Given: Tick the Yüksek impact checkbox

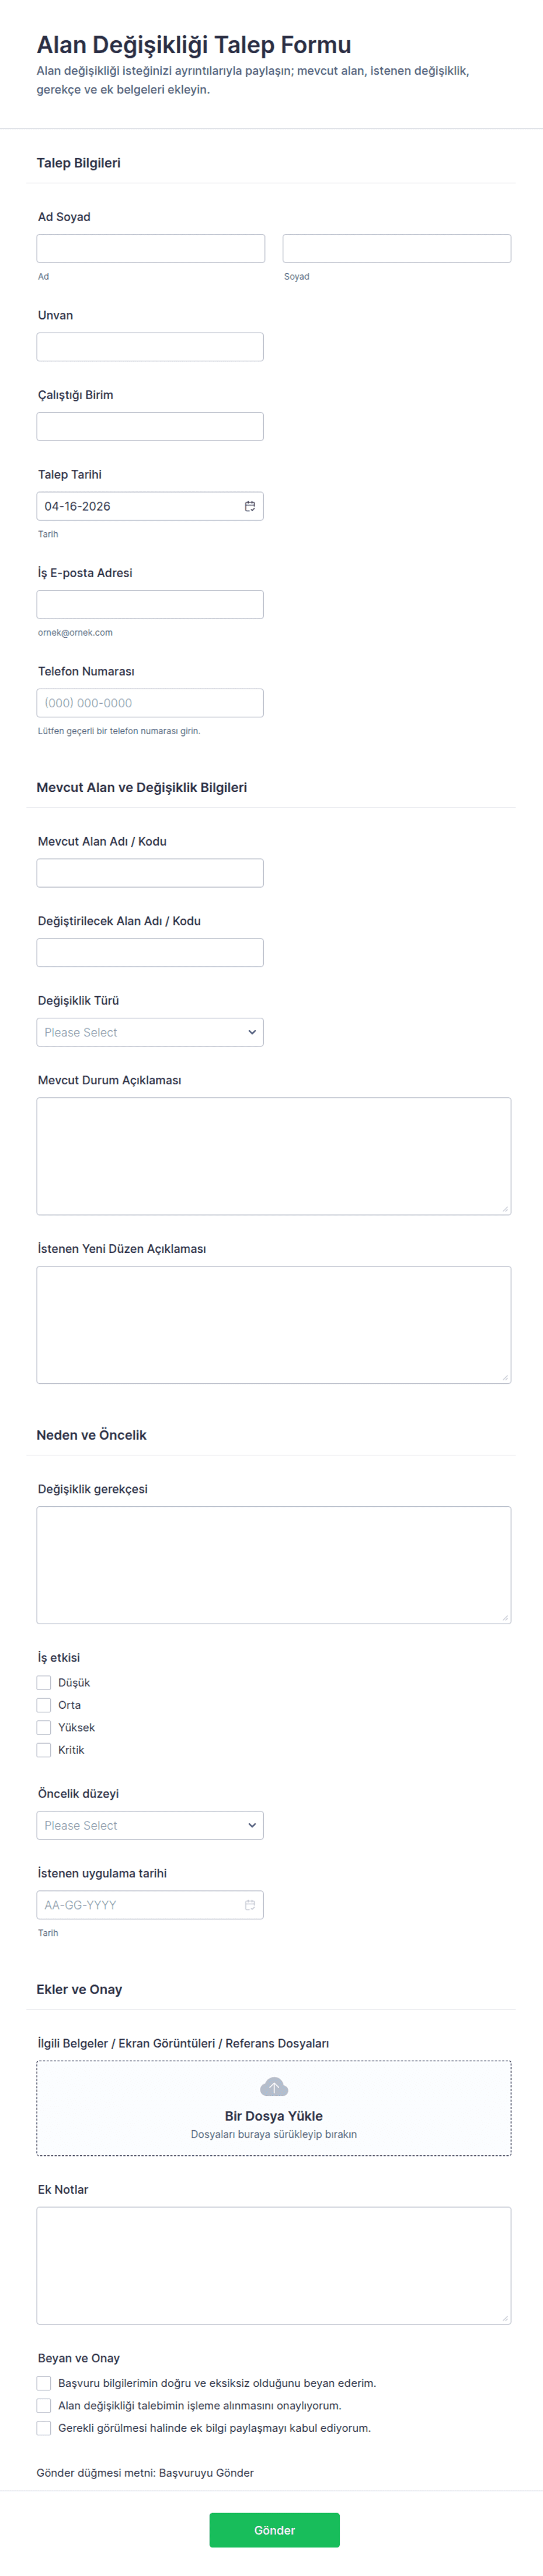Looking at the screenshot, I should 44,1728.
